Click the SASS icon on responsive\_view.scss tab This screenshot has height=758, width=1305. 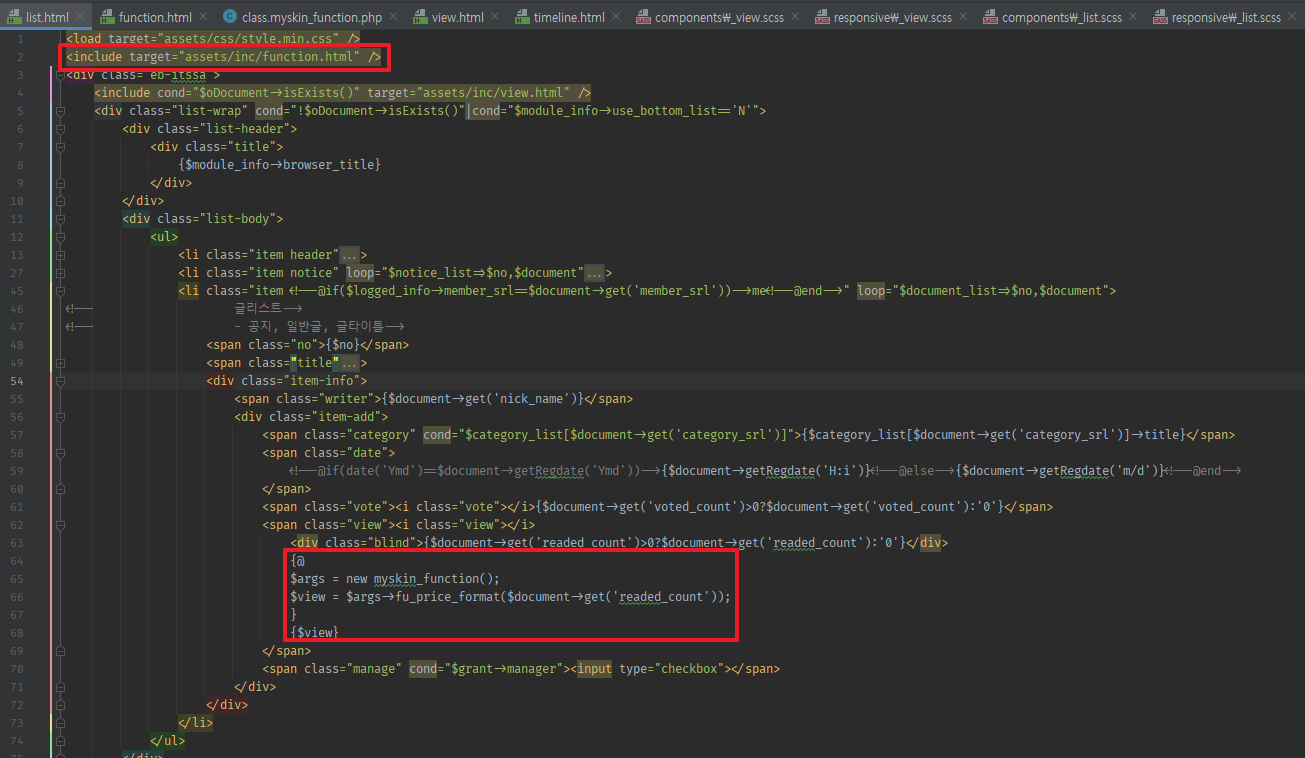pyautogui.click(x=822, y=18)
